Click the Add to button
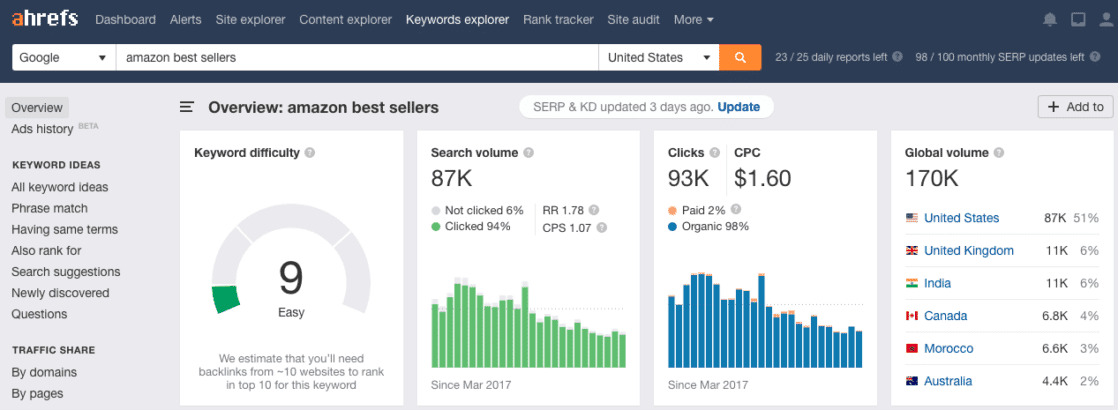Viewport: 1118px width, 410px height. [x=1075, y=107]
